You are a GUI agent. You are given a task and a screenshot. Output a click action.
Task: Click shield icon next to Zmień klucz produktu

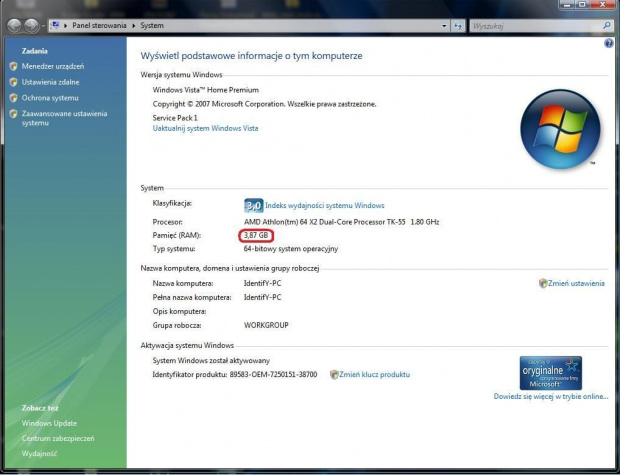[334, 375]
